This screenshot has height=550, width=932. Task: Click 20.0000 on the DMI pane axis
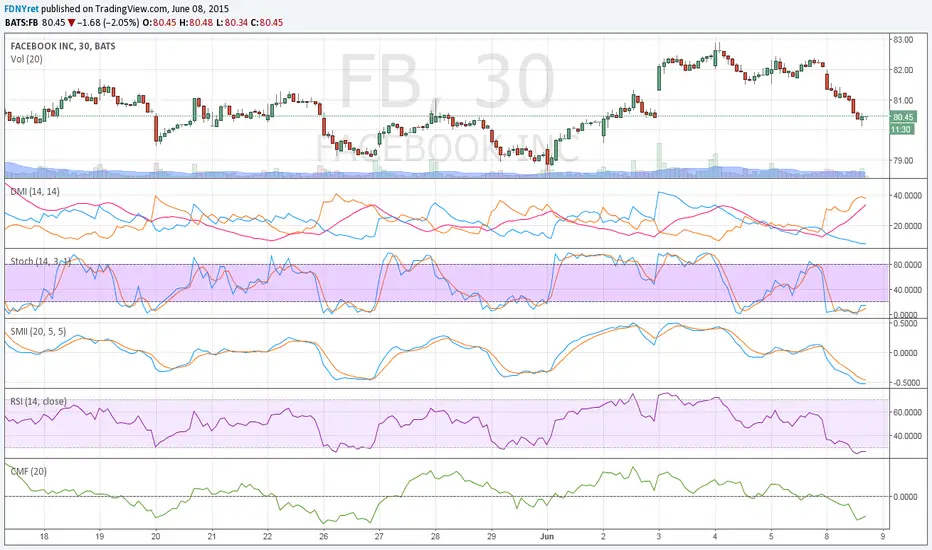click(x=908, y=226)
